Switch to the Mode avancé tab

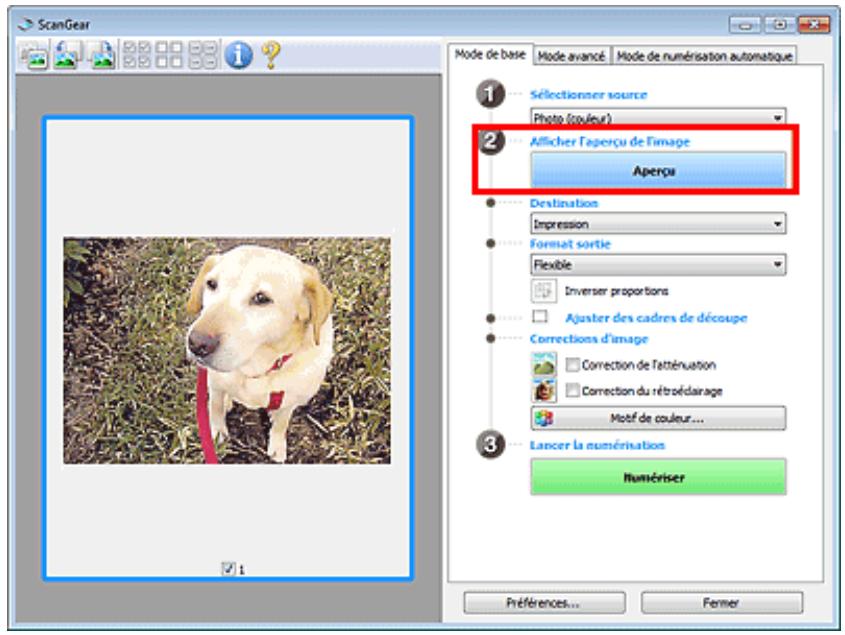point(571,56)
